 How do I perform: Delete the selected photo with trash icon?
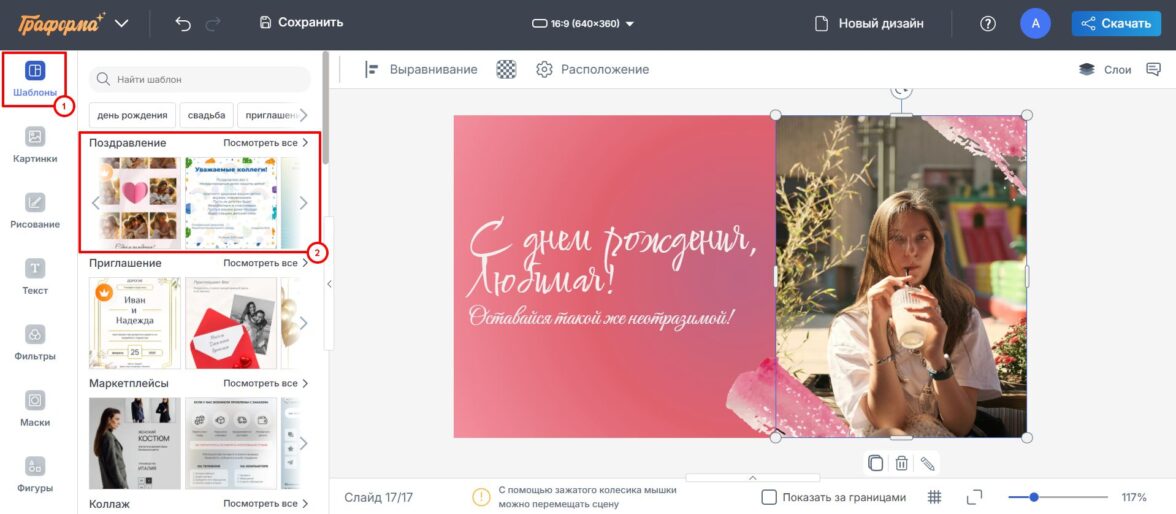[x=902, y=463]
